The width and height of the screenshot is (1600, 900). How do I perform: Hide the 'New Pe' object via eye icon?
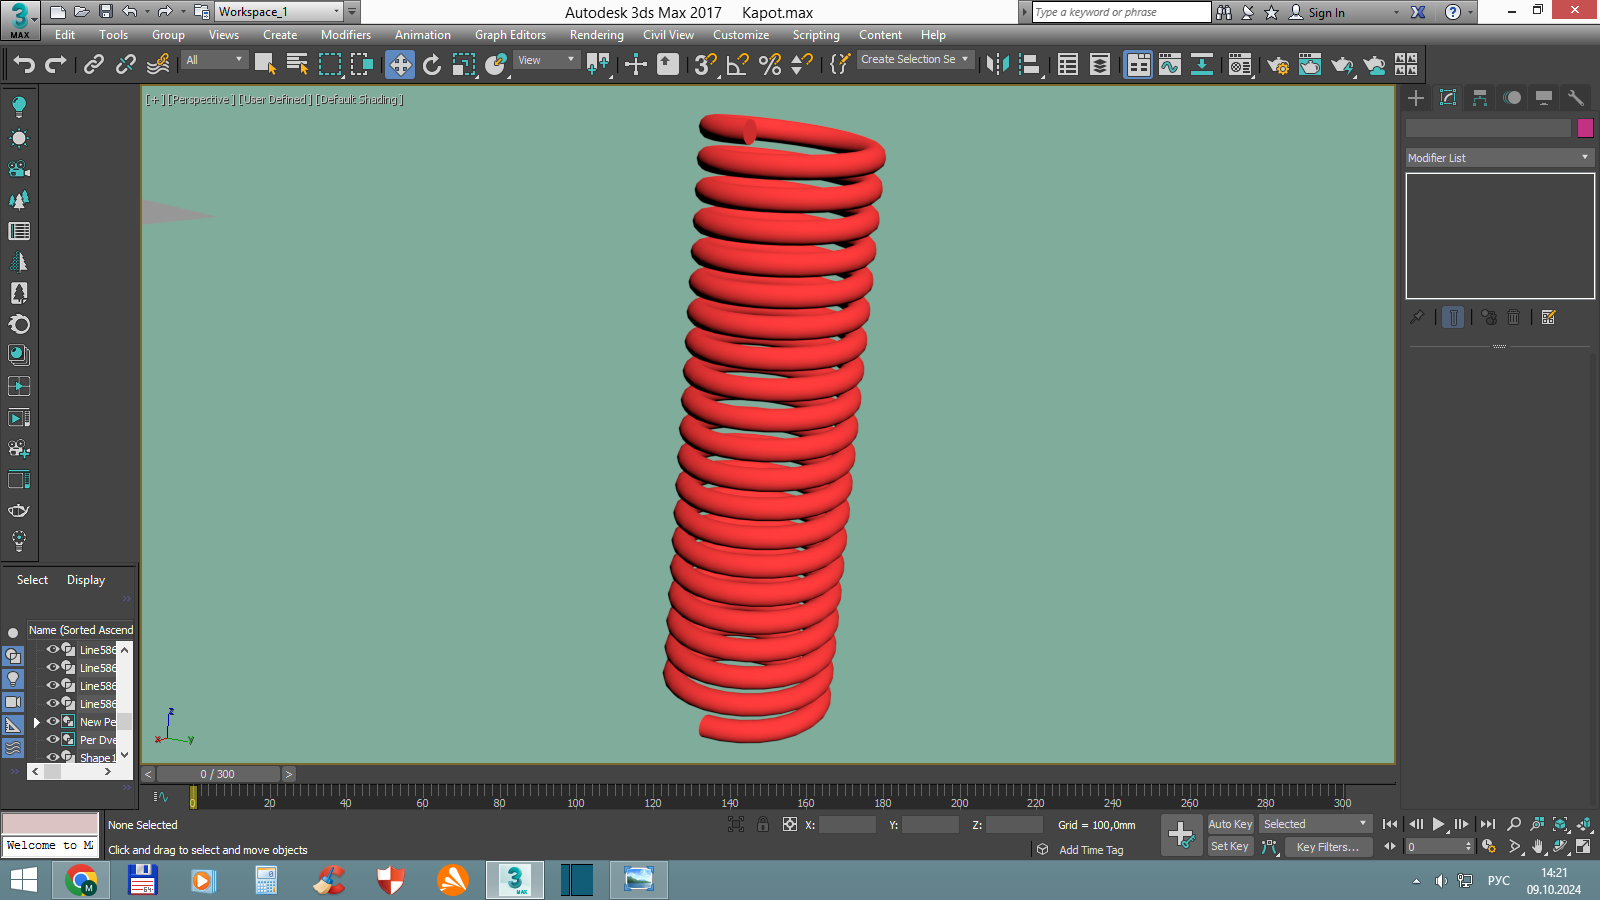click(53, 721)
